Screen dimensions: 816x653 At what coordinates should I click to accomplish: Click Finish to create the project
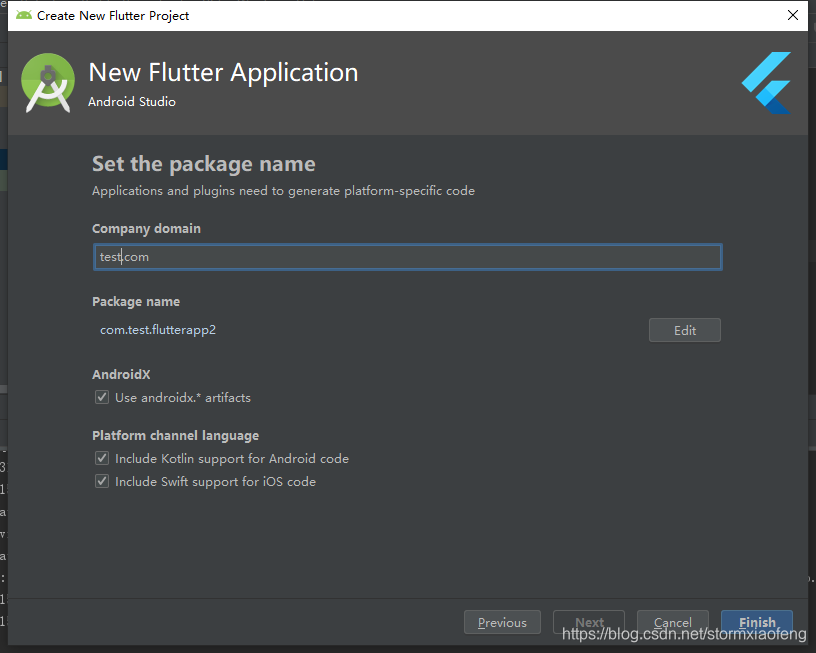pos(757,622)
